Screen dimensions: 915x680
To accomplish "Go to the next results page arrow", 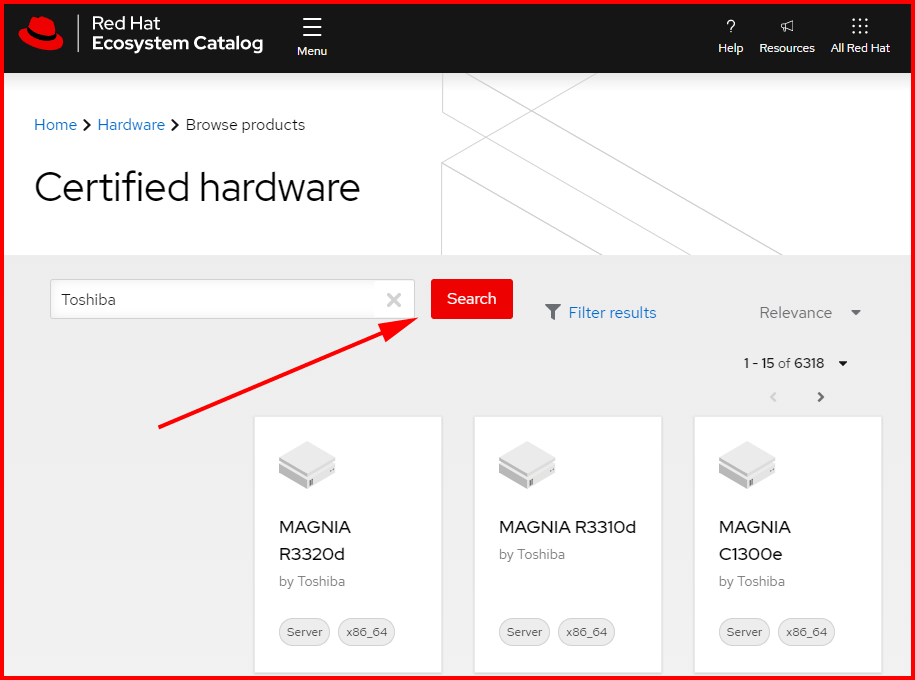I will pyautogui.click(x=820, y=397).
